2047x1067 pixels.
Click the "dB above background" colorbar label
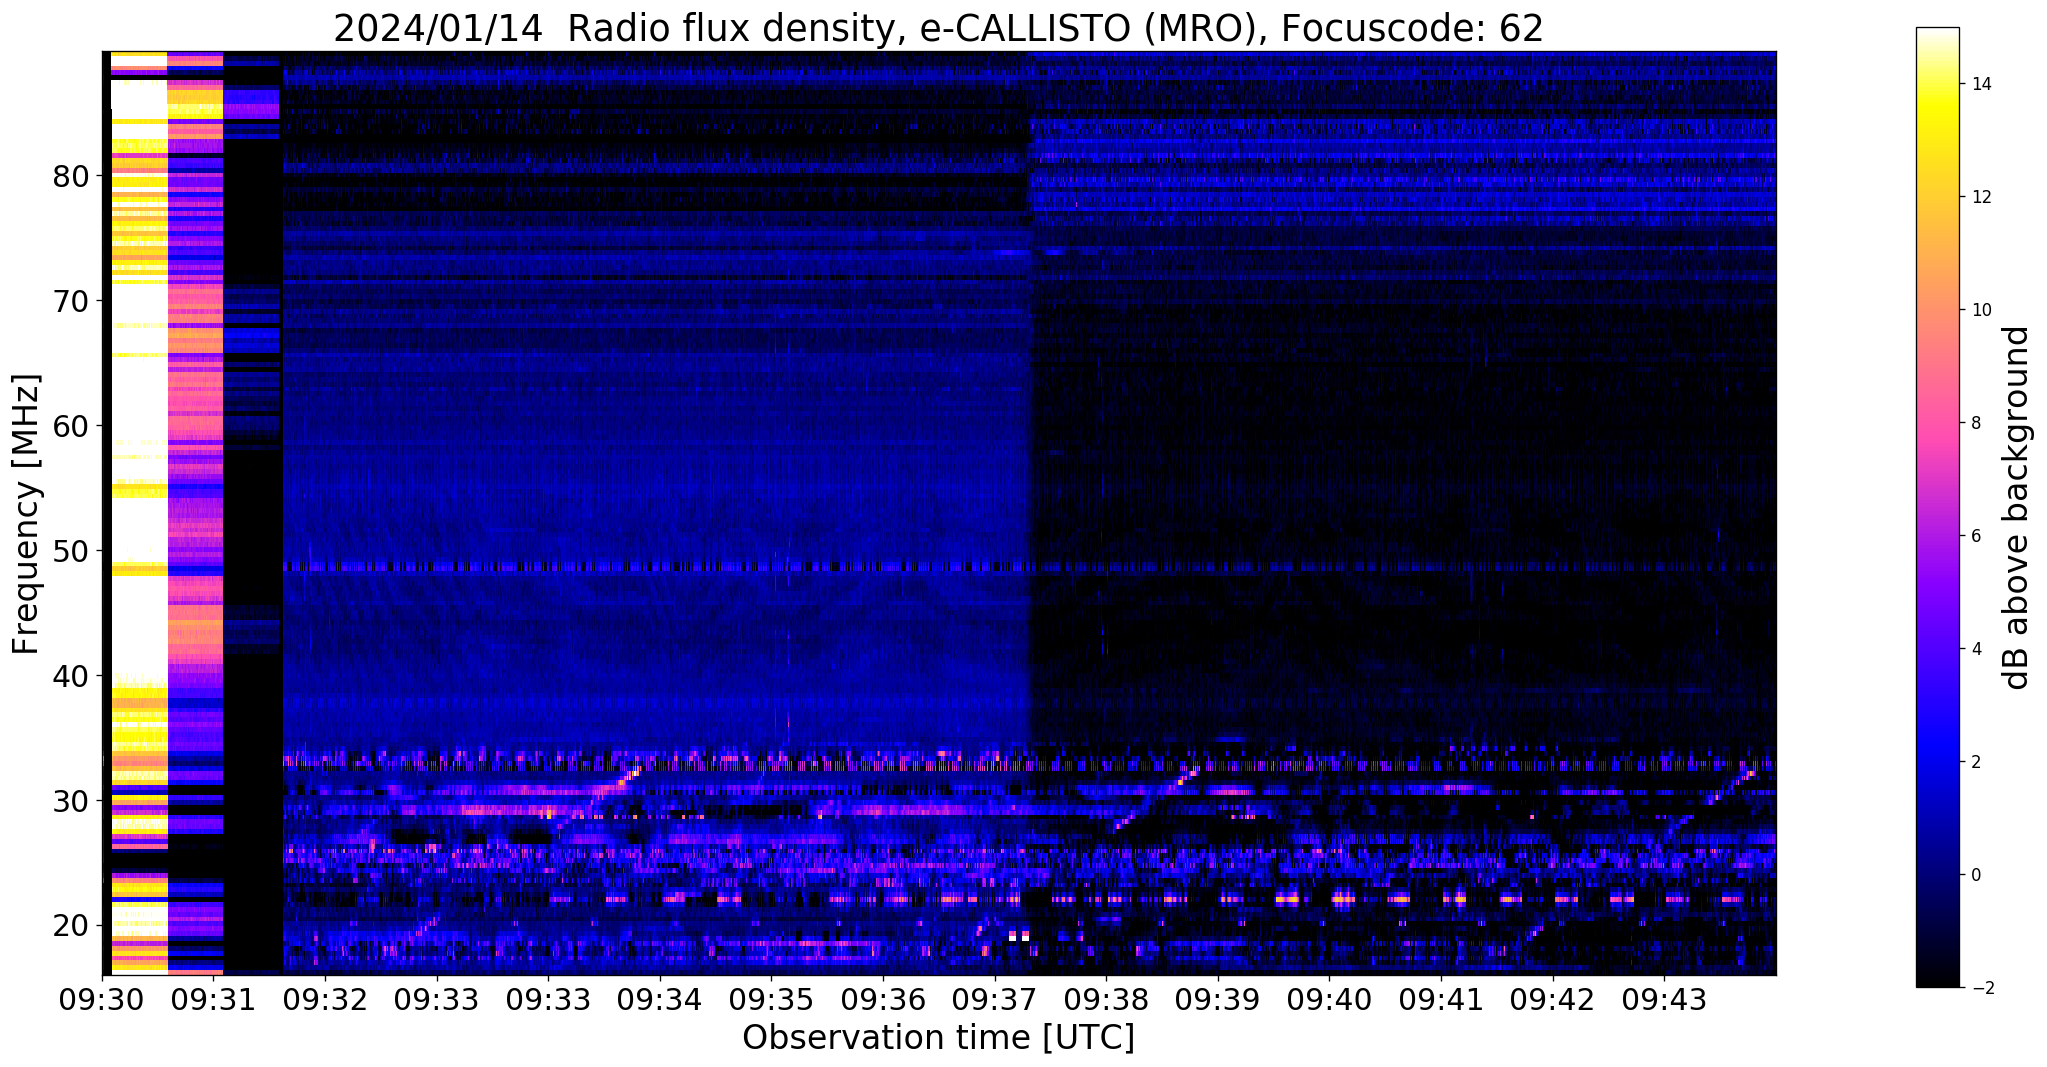point(2017,508)
